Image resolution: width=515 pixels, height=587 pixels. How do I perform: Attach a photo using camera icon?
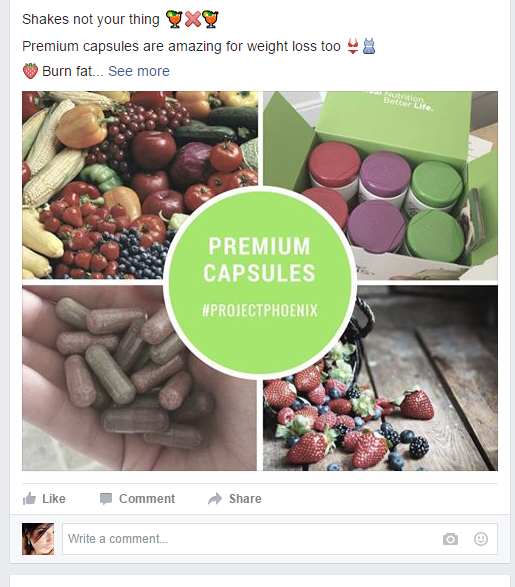[x=450, y=539]
